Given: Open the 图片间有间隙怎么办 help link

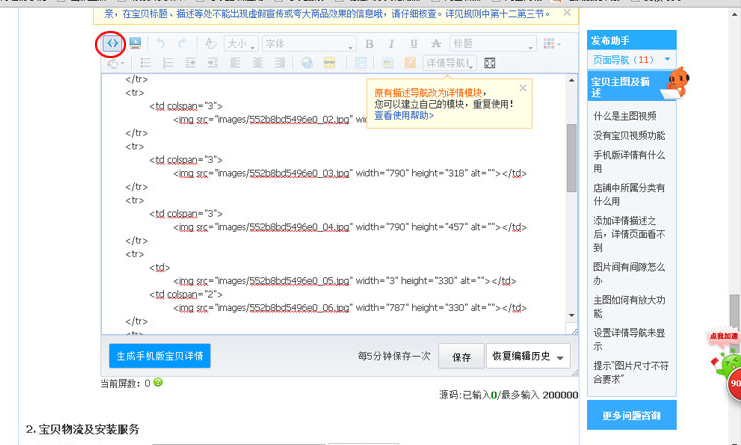Looking at the screenshot, I should point(629,274).
